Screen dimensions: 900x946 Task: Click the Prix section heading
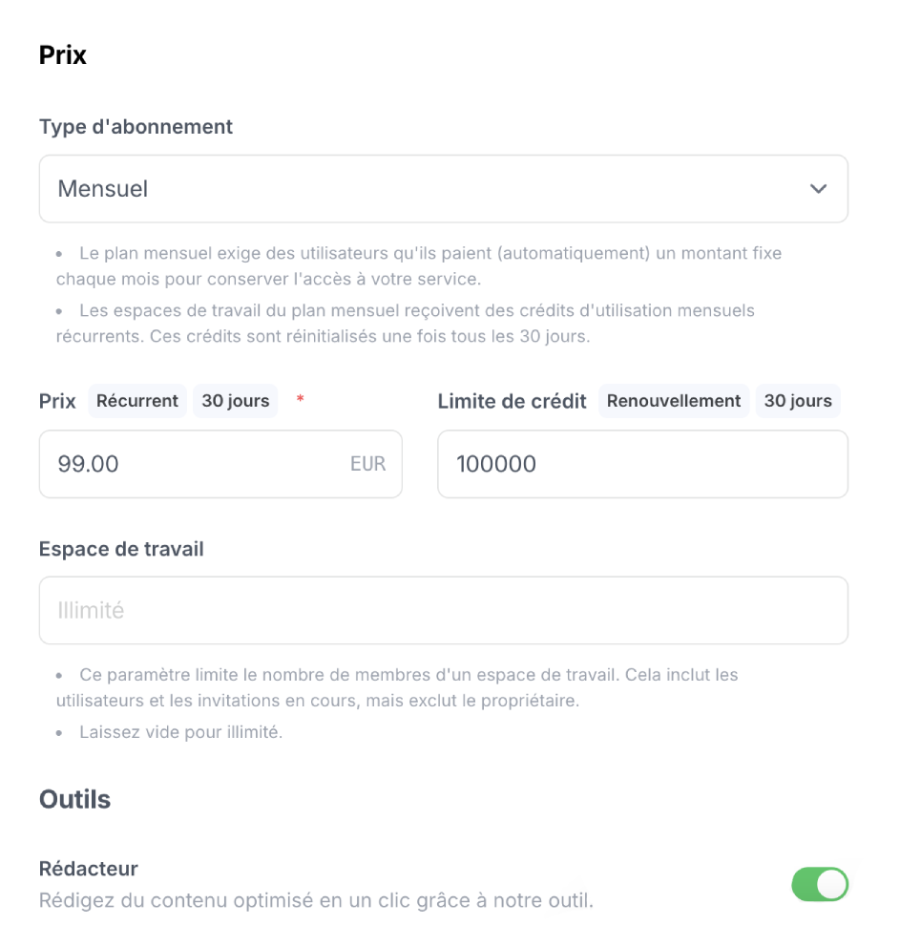tap(63, 56)
